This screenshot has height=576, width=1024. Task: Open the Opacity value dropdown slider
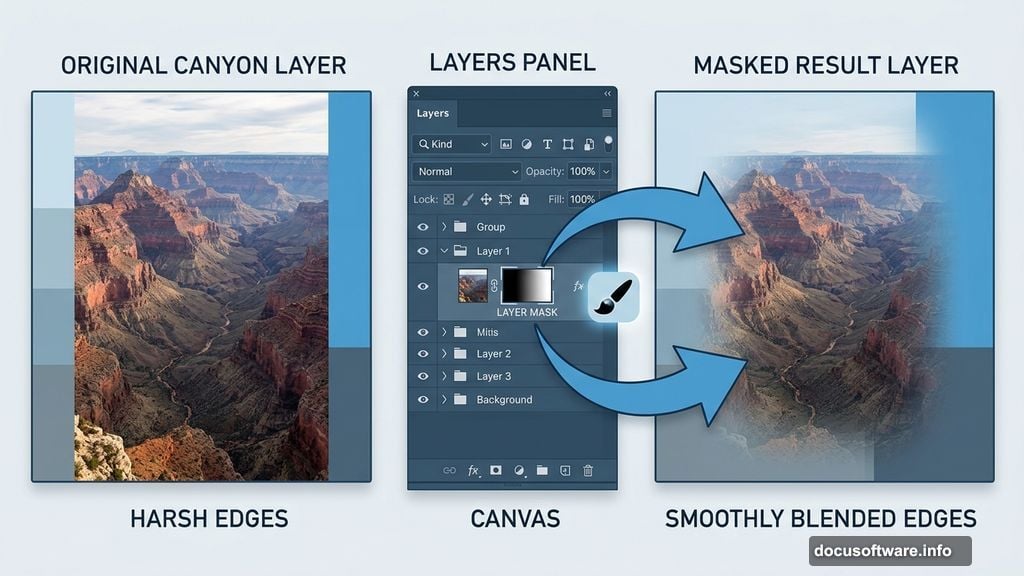tap(606, 172)
